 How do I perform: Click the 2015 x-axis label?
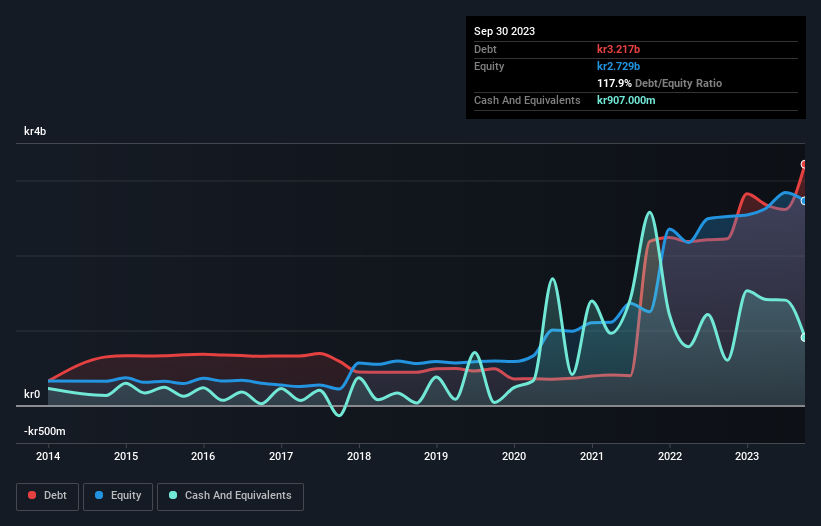[x=126, y=456]
